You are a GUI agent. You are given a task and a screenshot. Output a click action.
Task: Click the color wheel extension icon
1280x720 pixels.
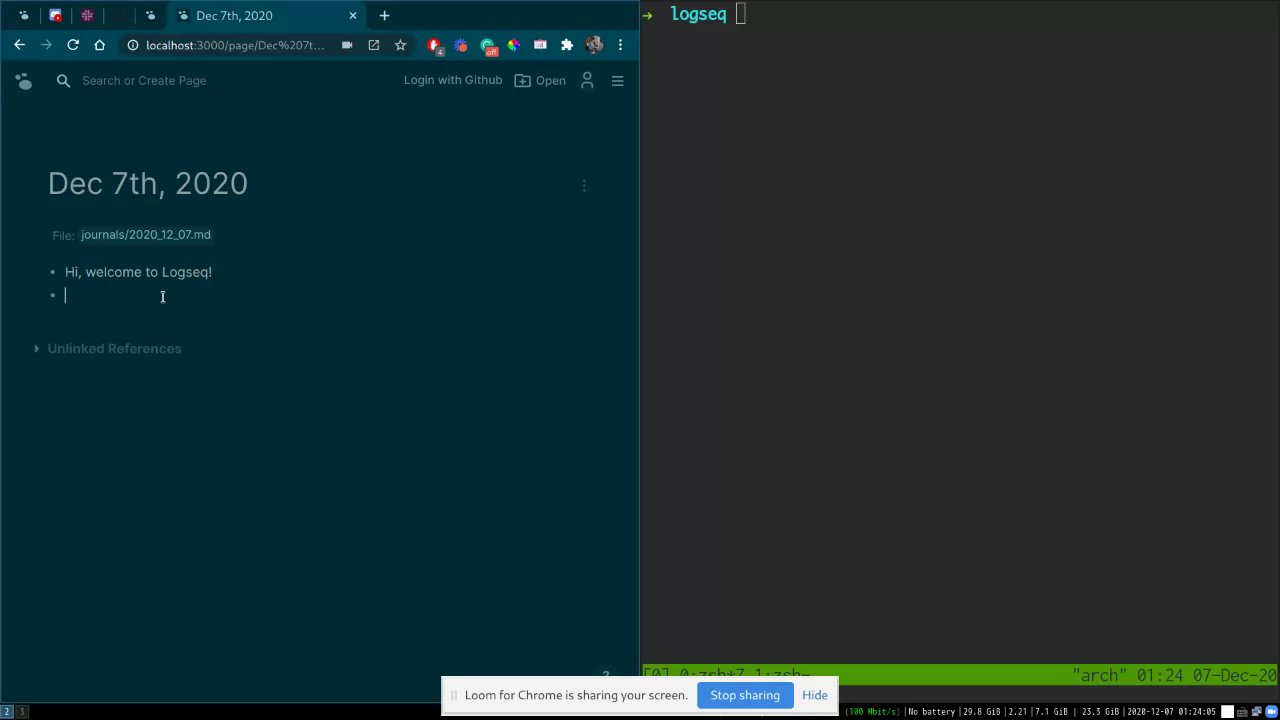coord(513,45)
